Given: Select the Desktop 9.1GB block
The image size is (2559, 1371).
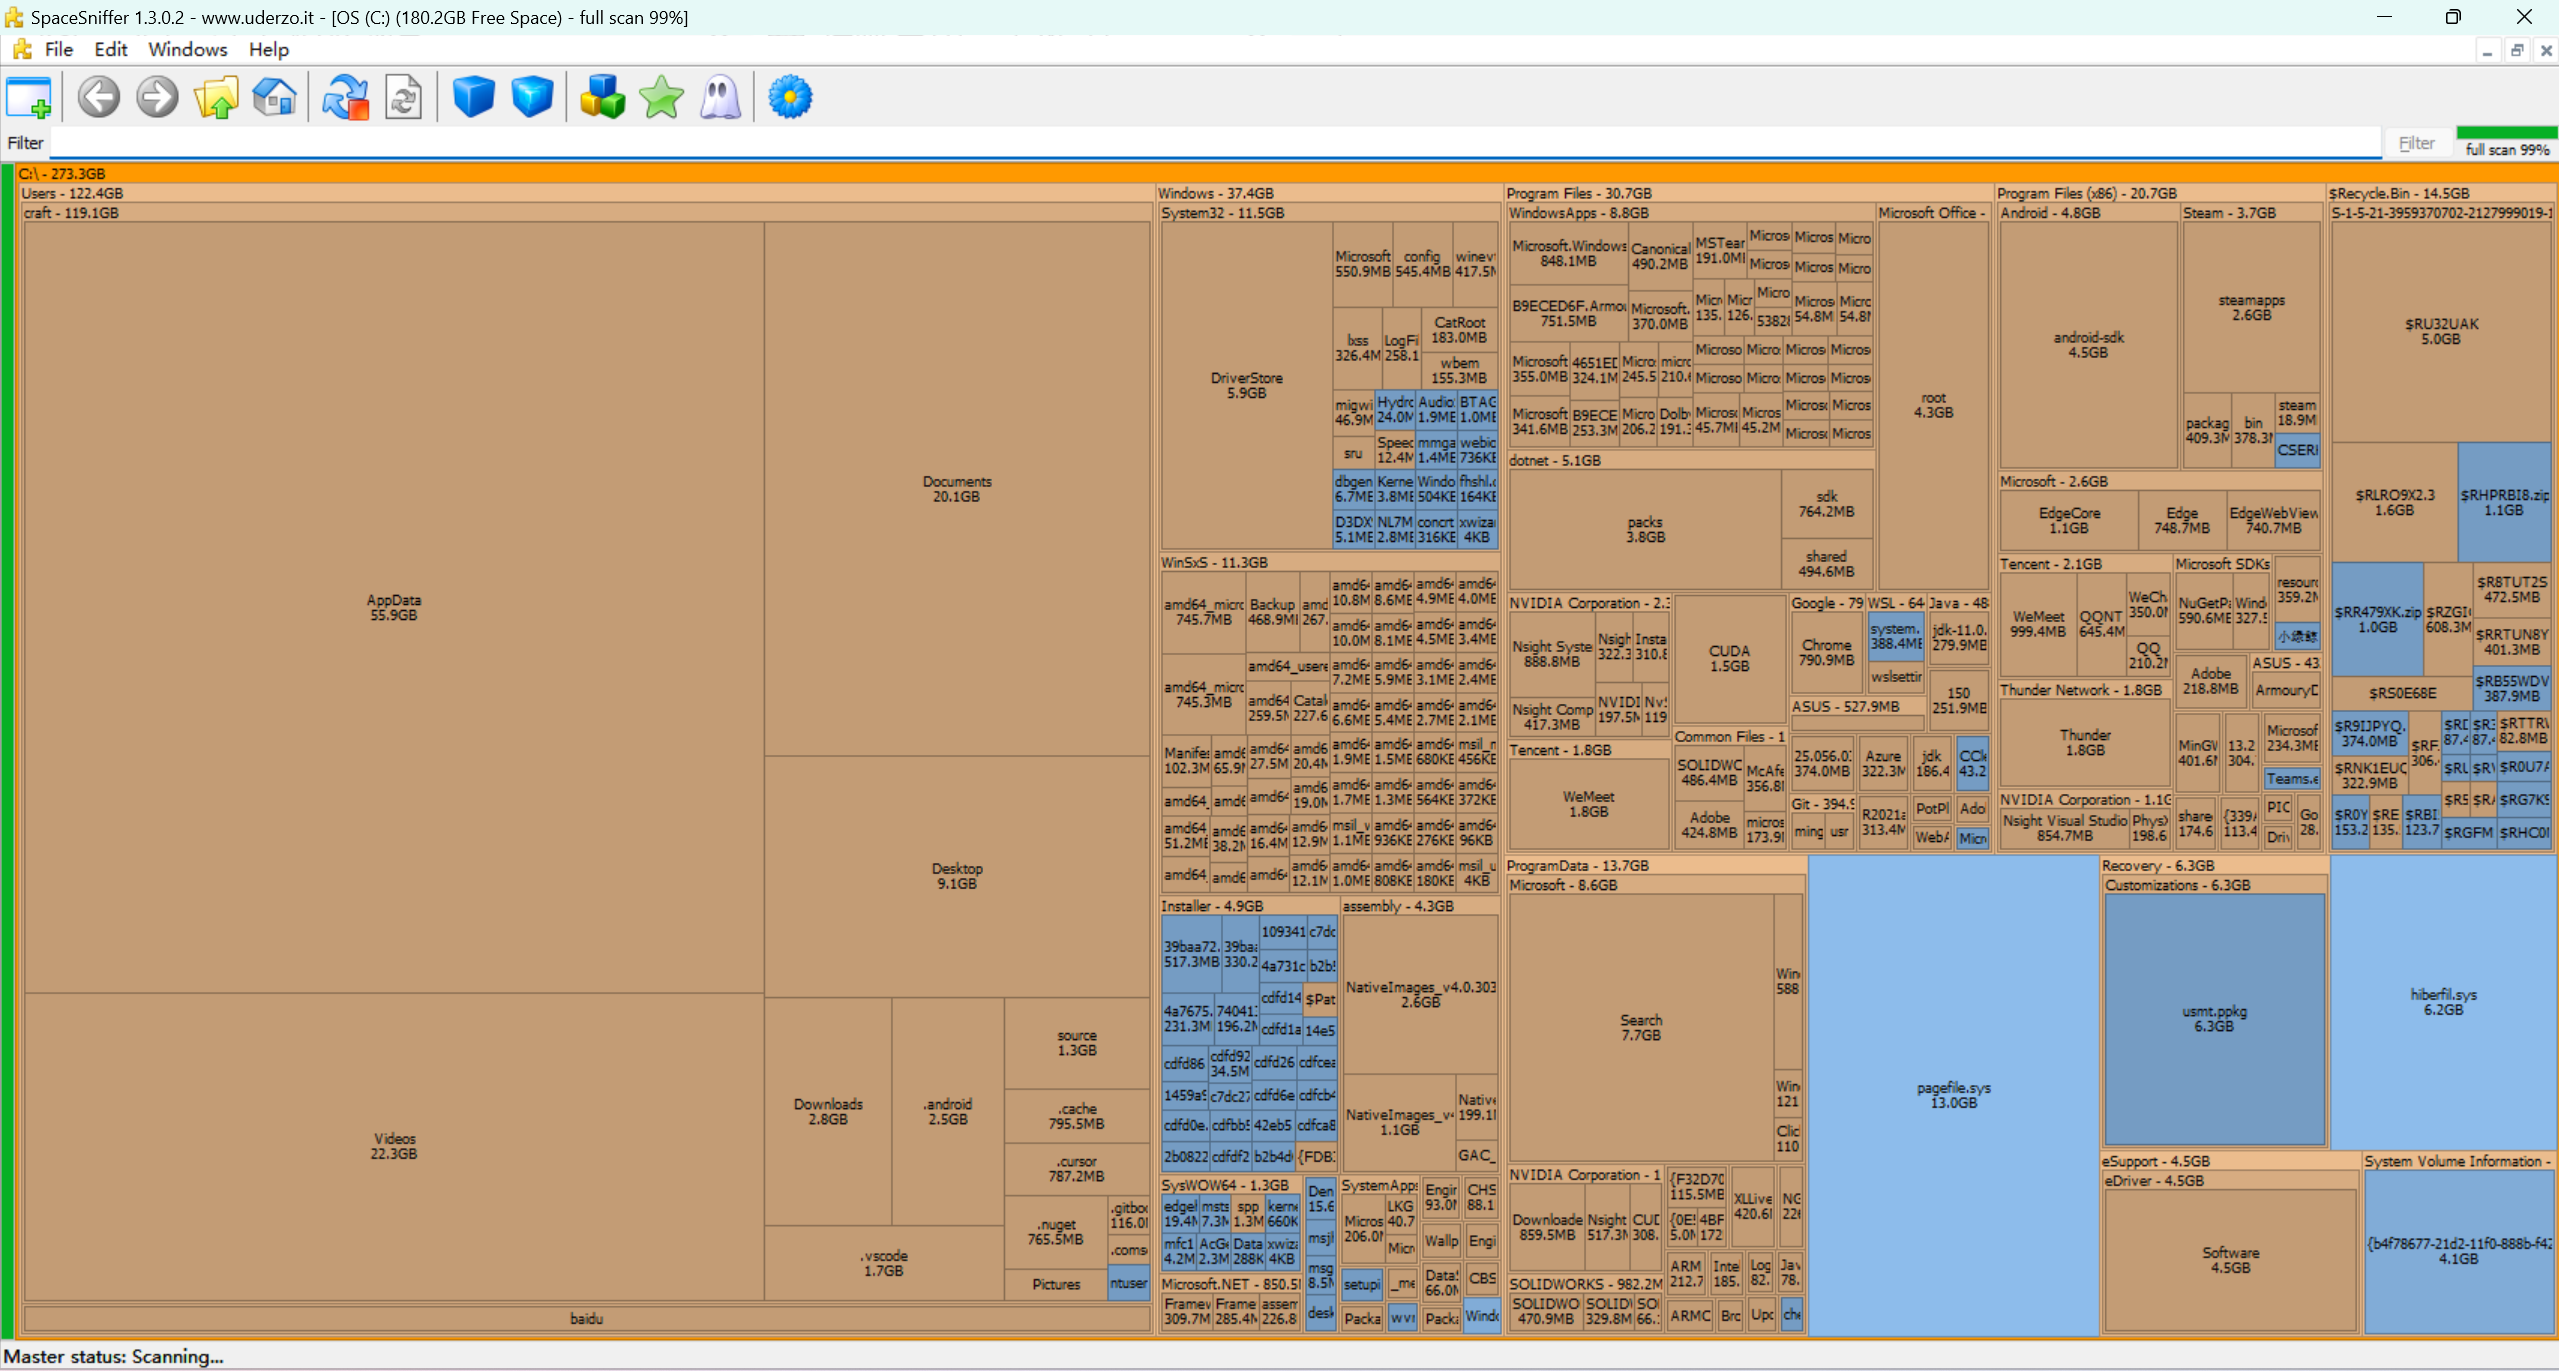Looking at the screenshot, I should point(956,876).
